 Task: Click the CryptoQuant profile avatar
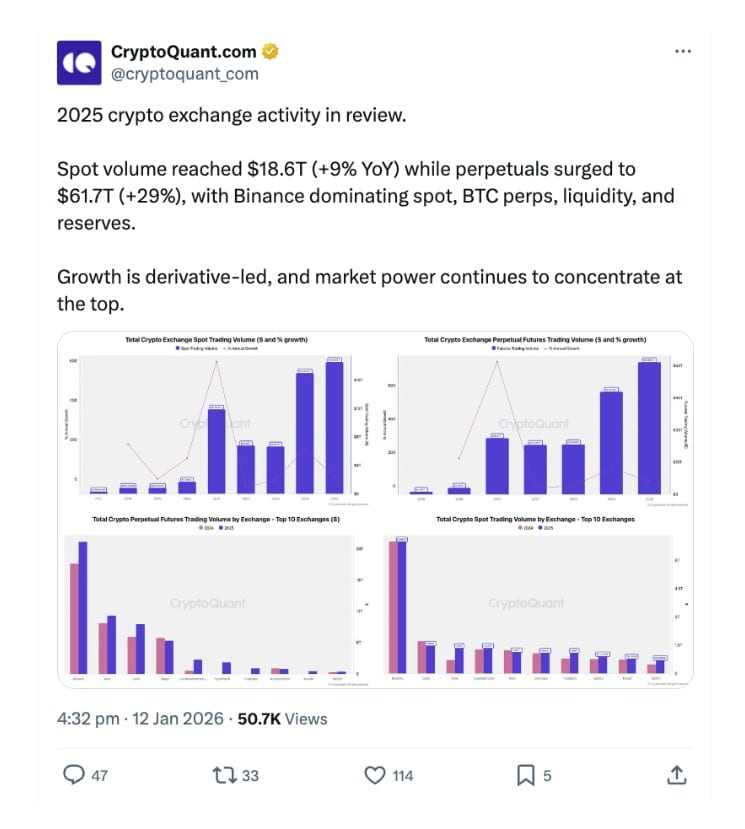point(79,62)
